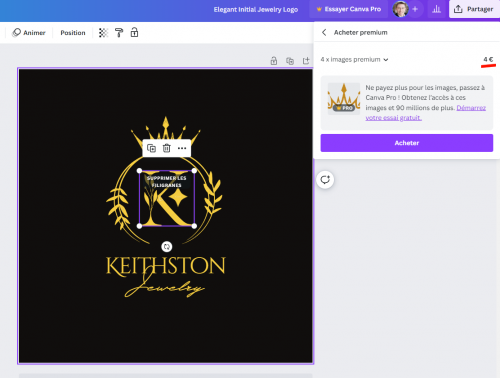Image resolution: width=500 pixels, height=378 pixels.
Task: Click the rotate handle below selected element
Action: pyautogui.click(x=167, y=247)
